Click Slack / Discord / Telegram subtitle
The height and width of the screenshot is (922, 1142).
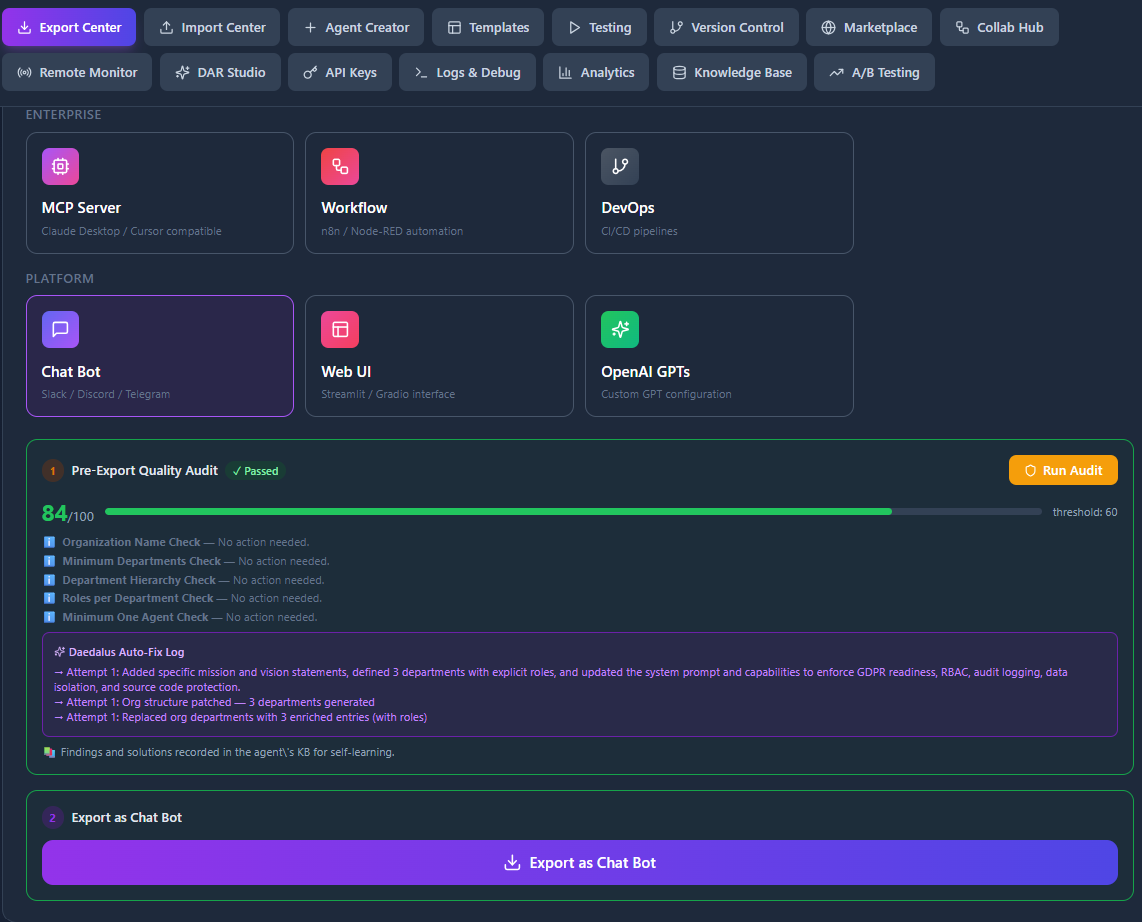tap(106, 394)
